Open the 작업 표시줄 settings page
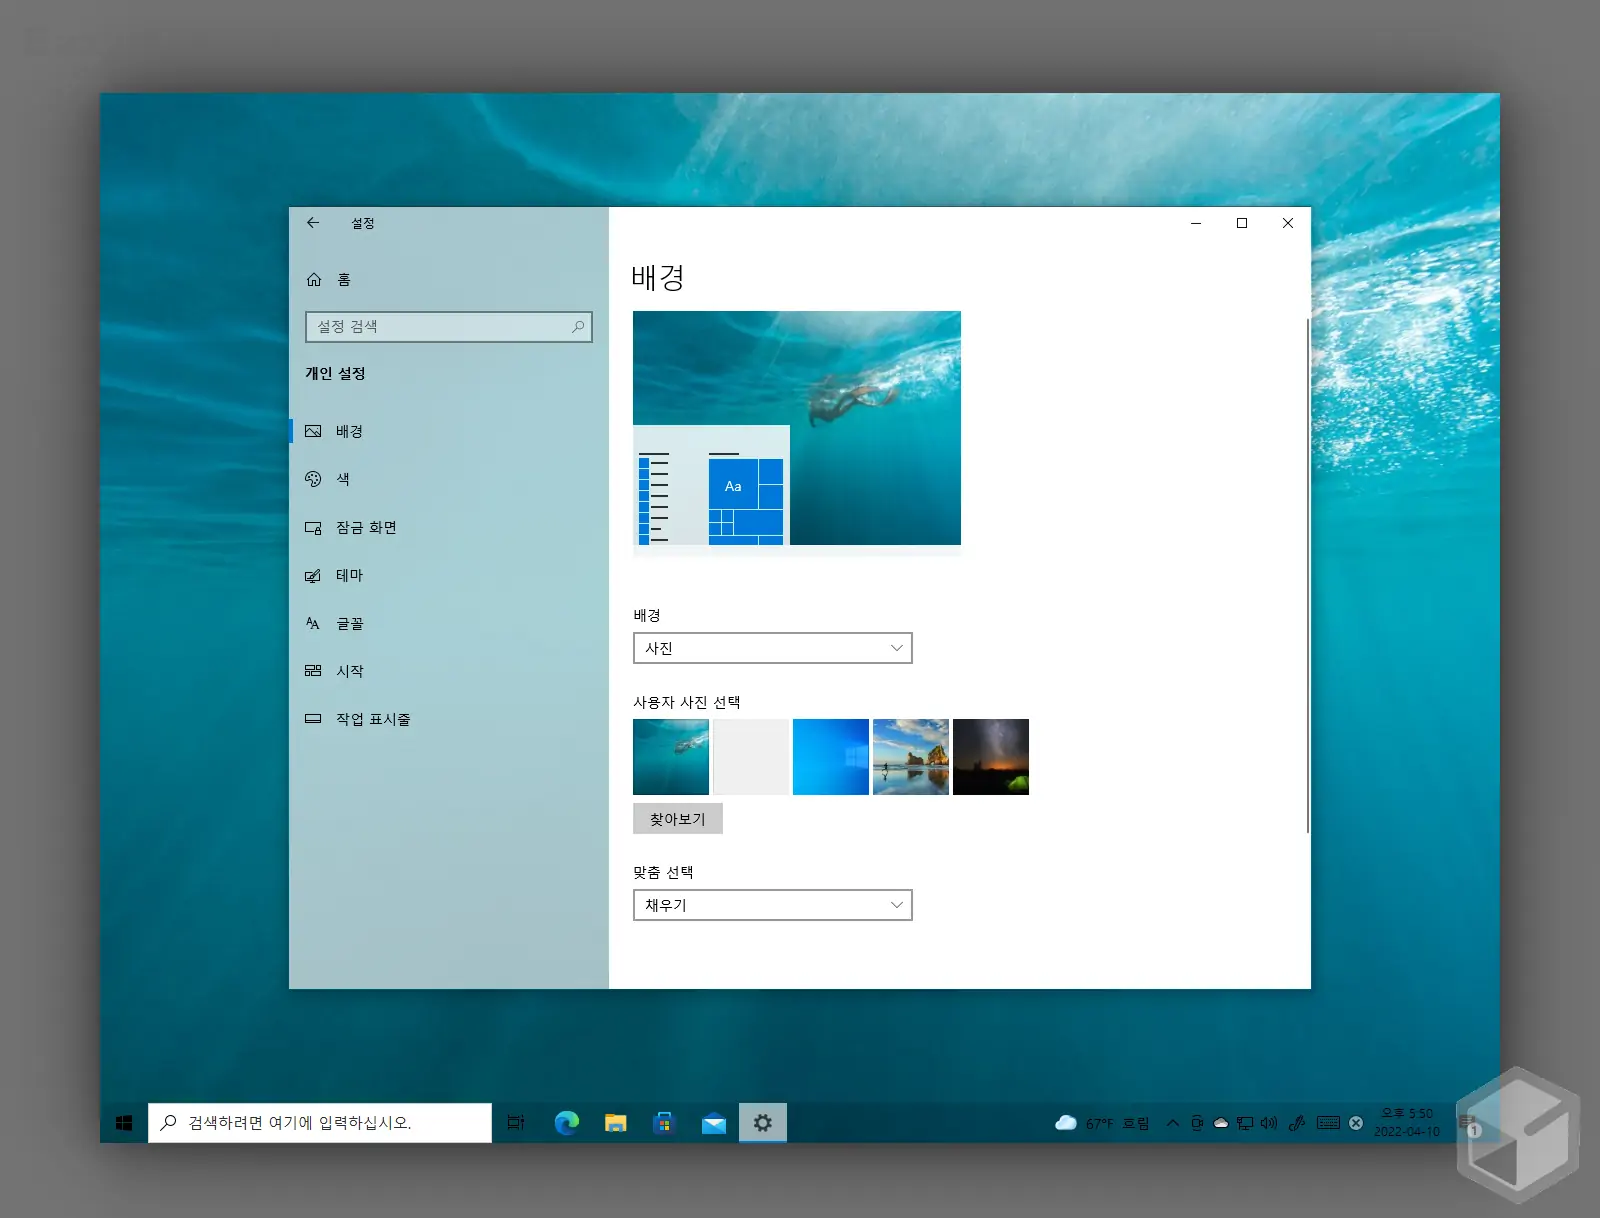1600x1218 pixels. tap(372, 719)
